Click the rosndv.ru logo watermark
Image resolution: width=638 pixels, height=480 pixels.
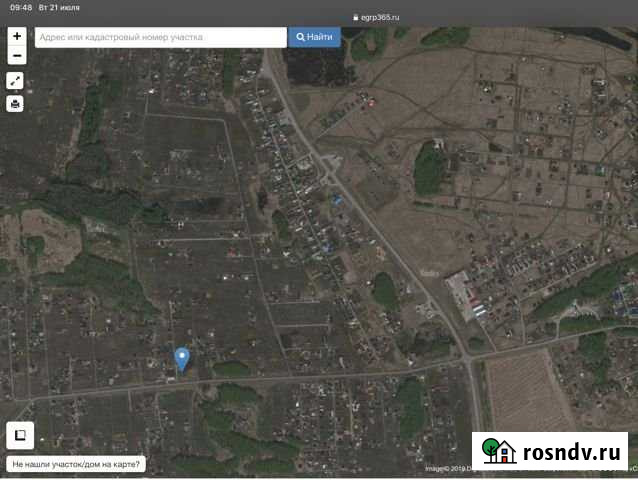click(549, 451)
